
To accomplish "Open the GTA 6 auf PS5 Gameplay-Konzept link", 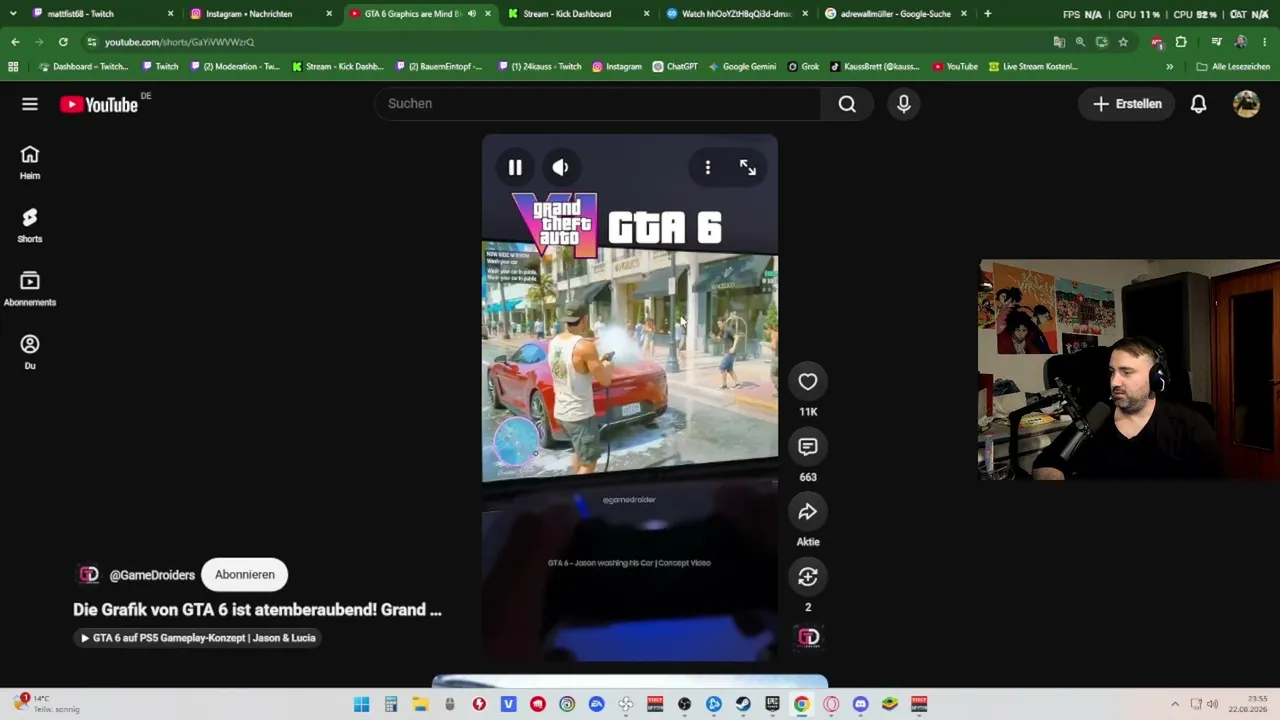I will (x=198, y=638).
